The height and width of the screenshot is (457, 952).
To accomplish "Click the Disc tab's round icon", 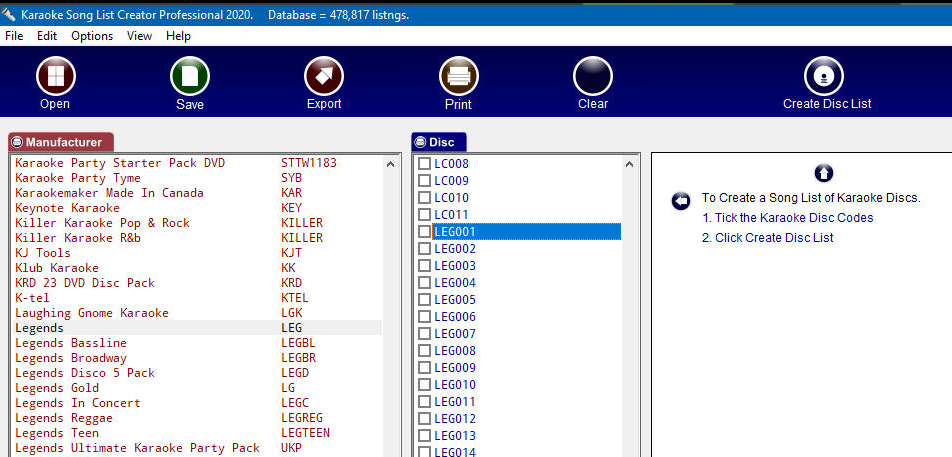I will click(420, 143).
